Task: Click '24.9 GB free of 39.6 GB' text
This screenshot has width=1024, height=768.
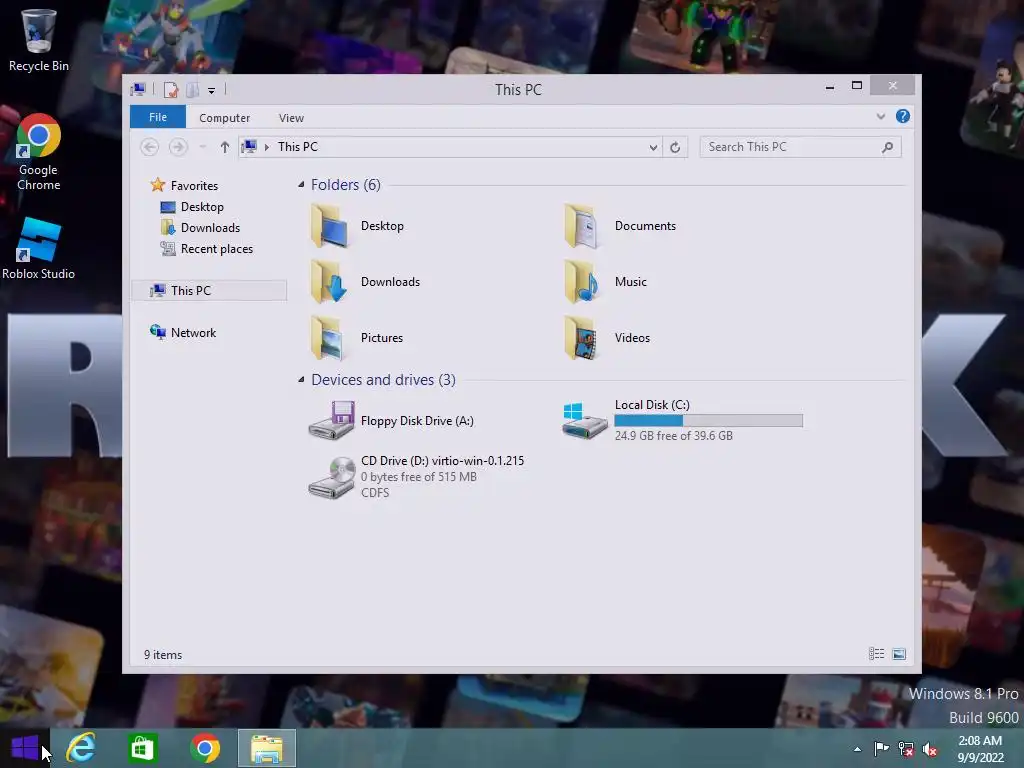Action: click(x=673, y=436)
